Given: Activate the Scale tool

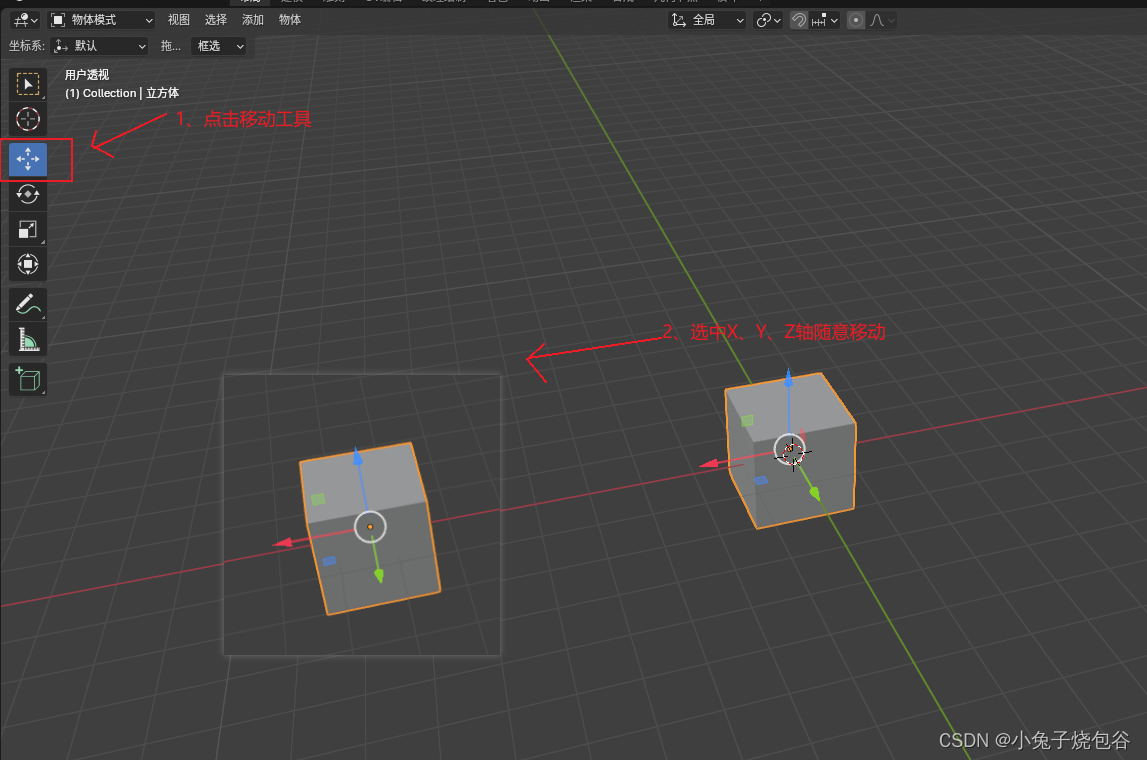Looking at the screenshot, I should tap(28, 230).
